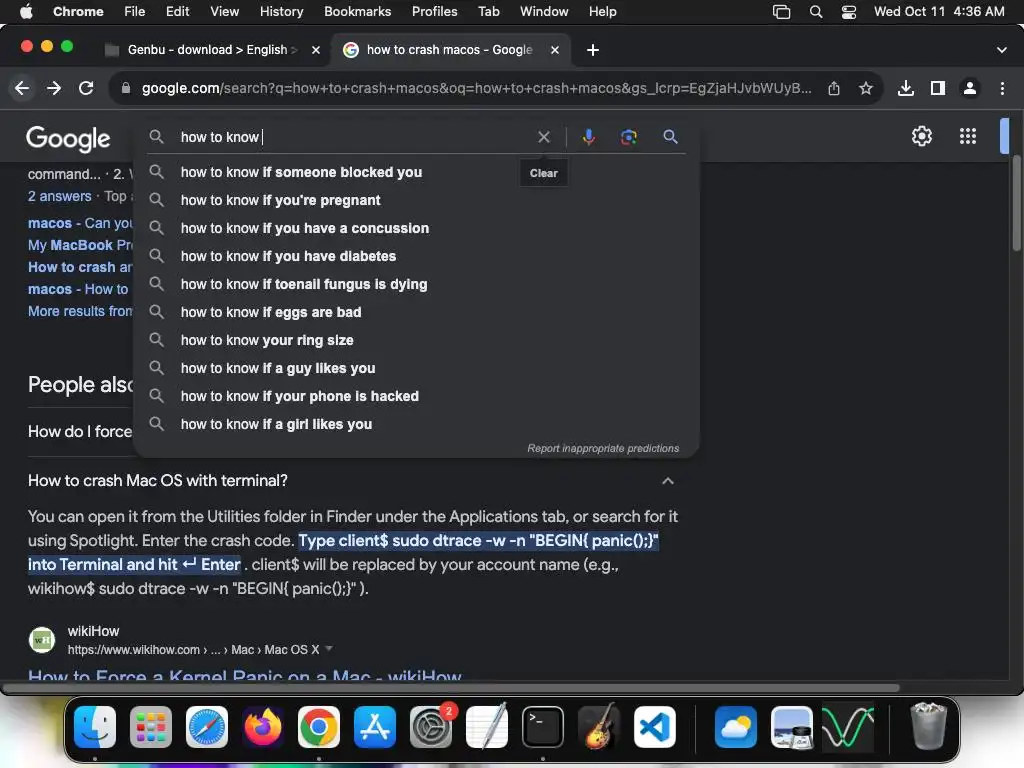Screen dimensions: 1024x768
Task: Open the Apple menu
Action: (x=26, y=12)
